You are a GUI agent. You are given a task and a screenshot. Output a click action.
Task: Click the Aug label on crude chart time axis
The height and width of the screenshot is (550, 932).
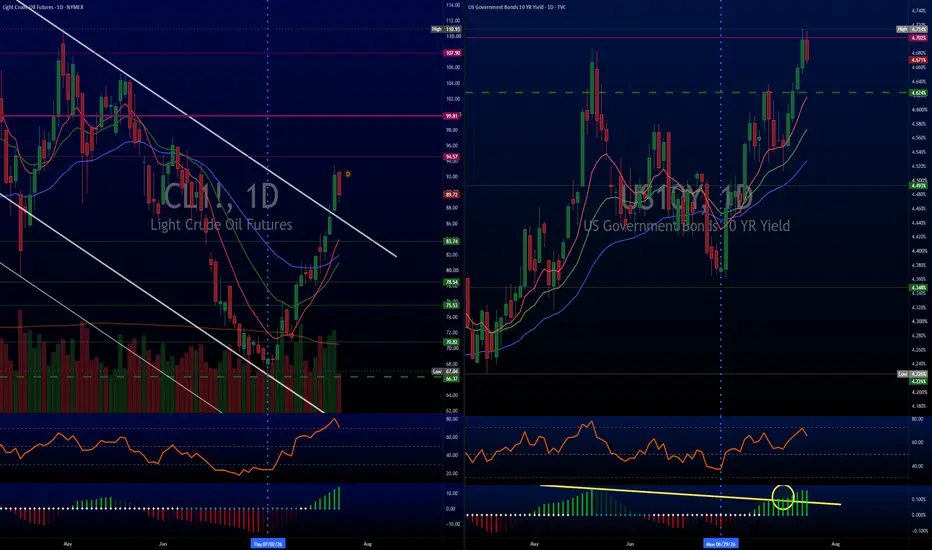click(367, 543)
